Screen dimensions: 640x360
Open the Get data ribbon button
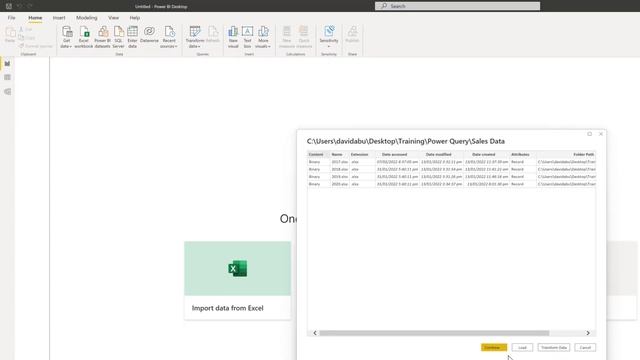point(67,37)
